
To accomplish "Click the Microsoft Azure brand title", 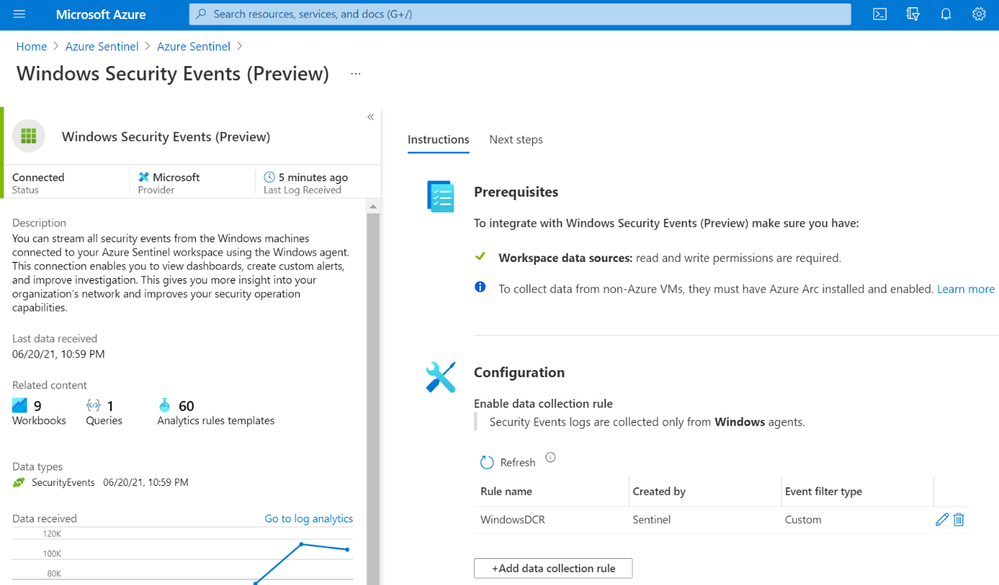I will (101, 14).
